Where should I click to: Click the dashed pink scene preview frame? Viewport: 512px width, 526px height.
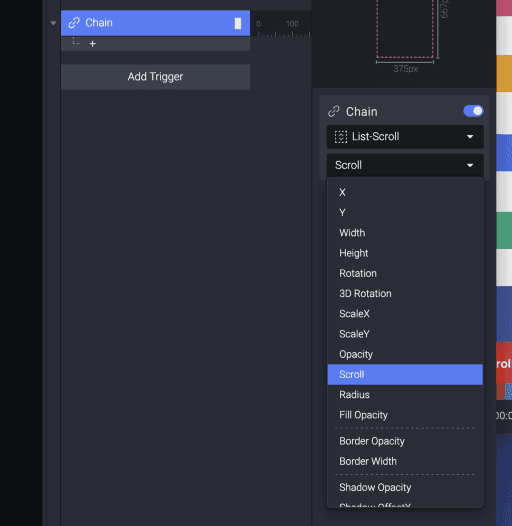[x=405, y=29]
